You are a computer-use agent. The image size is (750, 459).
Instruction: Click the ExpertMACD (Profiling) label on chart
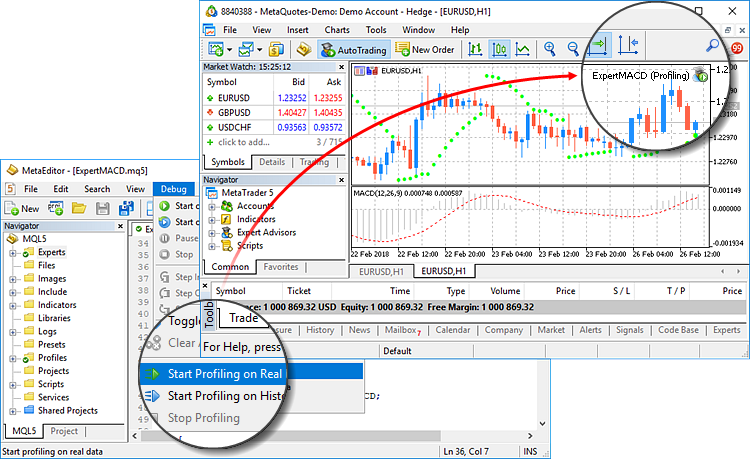[x=640, y=76]
